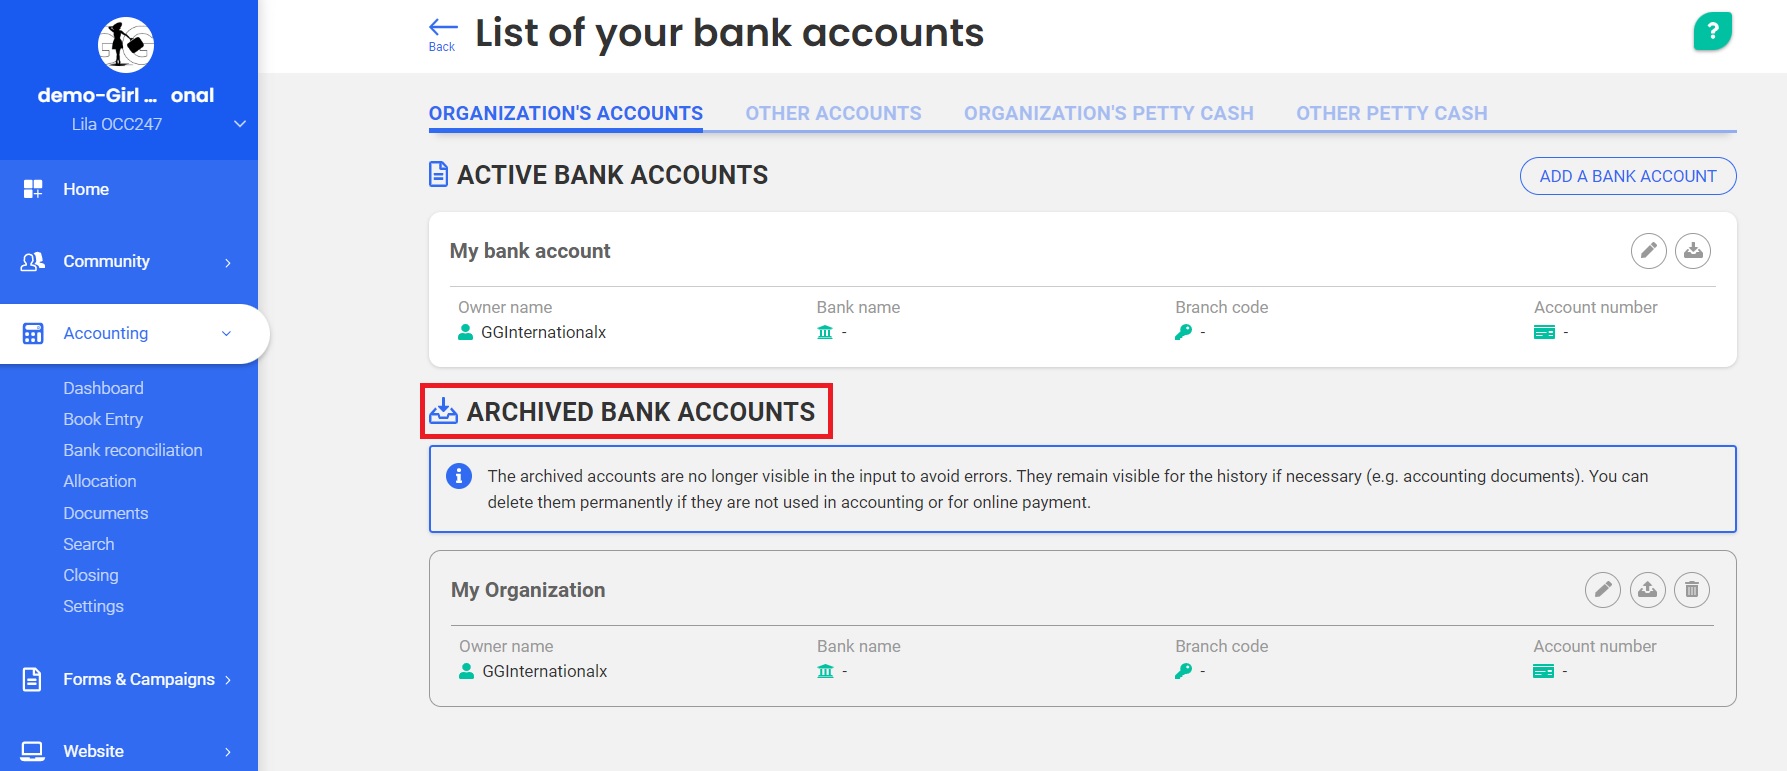Select the Other Petty Cash tab
The image size is (1787, 771).
[x=1391, y=114]
